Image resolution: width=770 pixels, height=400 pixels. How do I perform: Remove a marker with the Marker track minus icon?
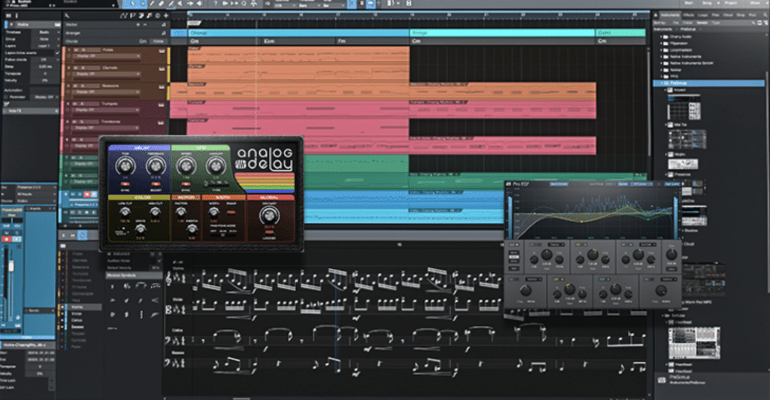coord(145,25)
